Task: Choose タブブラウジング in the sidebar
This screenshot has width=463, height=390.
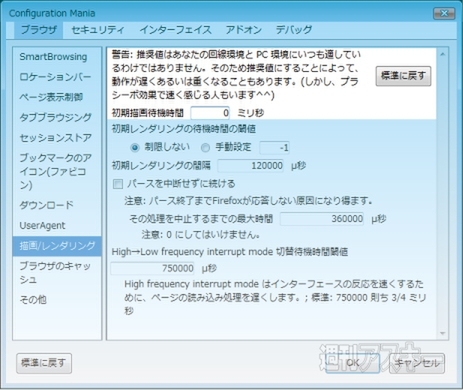Action: pyautogui.click(x=57, y=118)
